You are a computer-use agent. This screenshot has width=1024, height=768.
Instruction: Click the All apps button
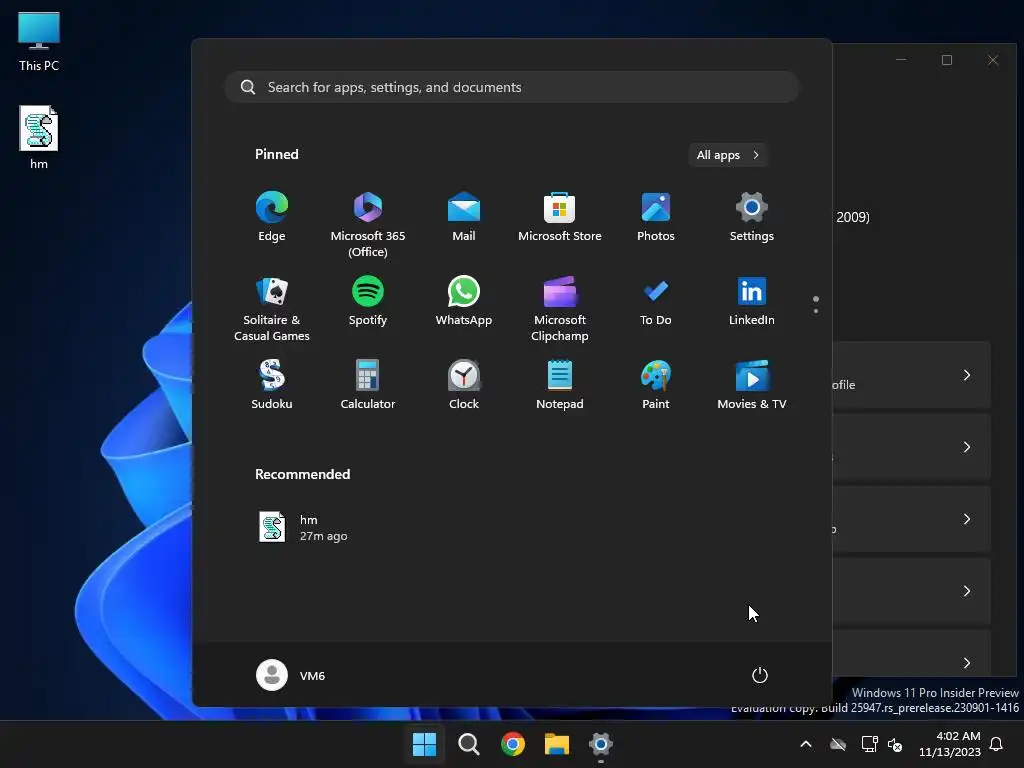(728, 155)
